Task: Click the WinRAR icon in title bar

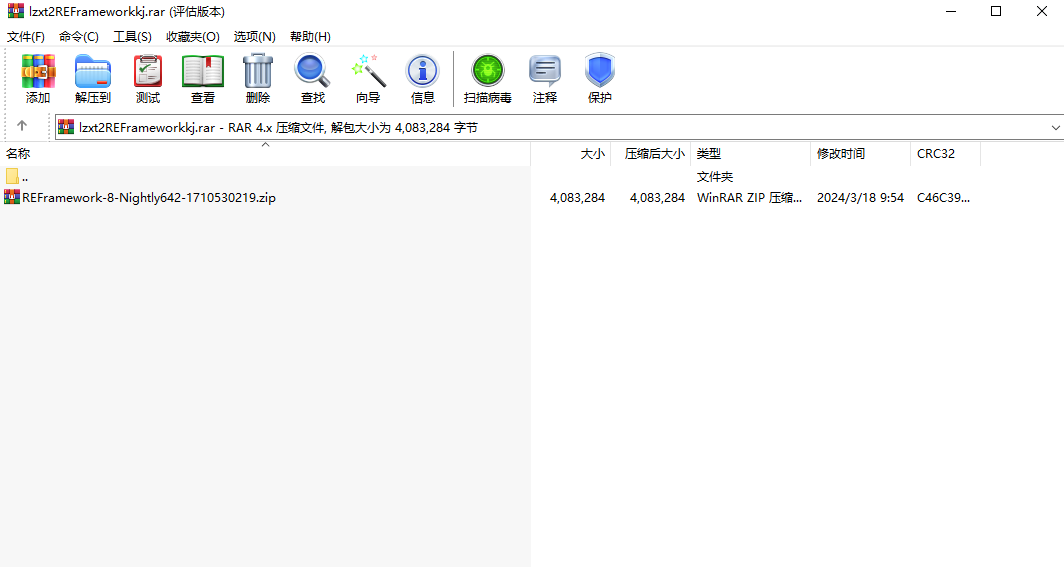Action: pyautogui.click(x=16, y=11)
